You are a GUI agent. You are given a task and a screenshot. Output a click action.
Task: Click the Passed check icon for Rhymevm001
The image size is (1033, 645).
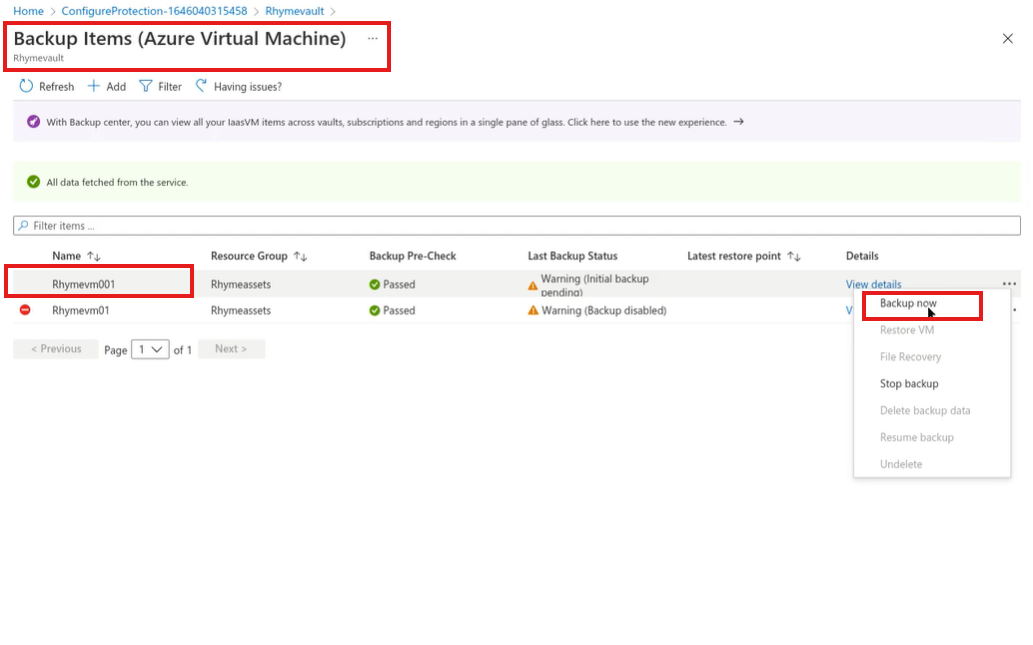(x=374, y=285)
